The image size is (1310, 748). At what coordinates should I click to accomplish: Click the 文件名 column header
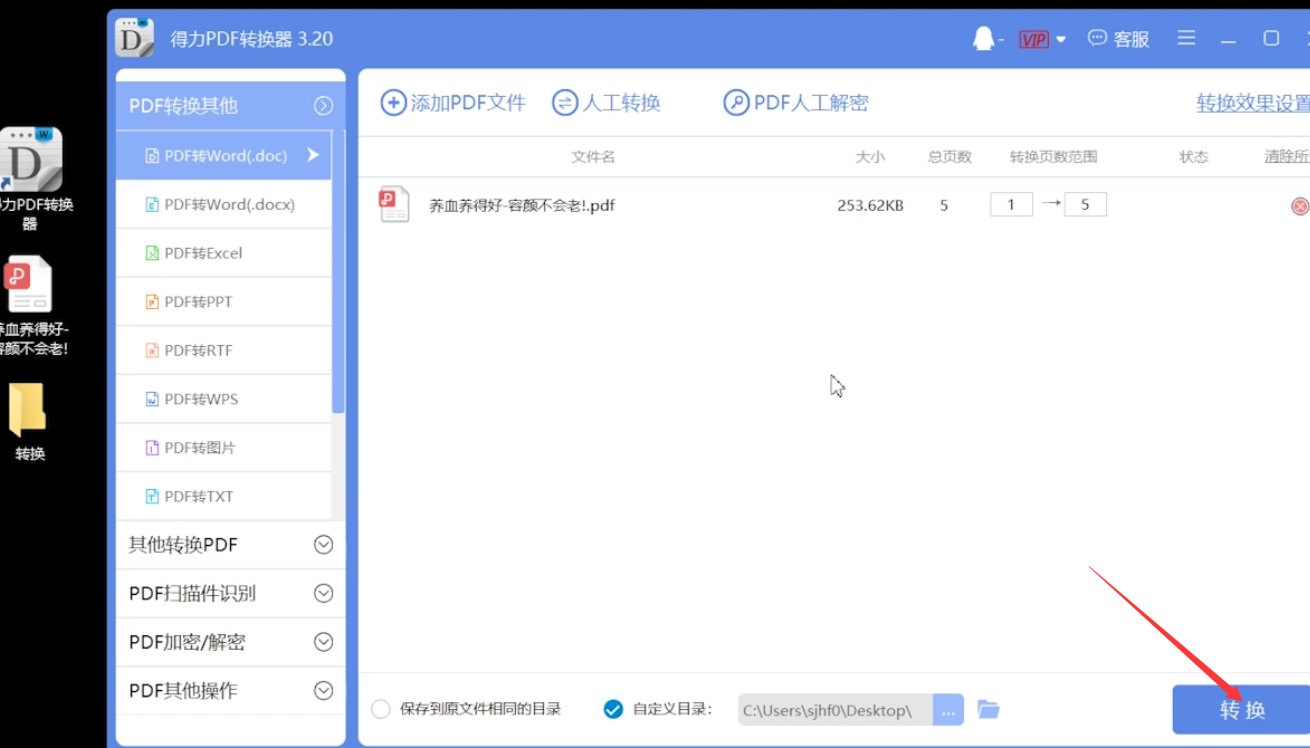tap(593, 157)
